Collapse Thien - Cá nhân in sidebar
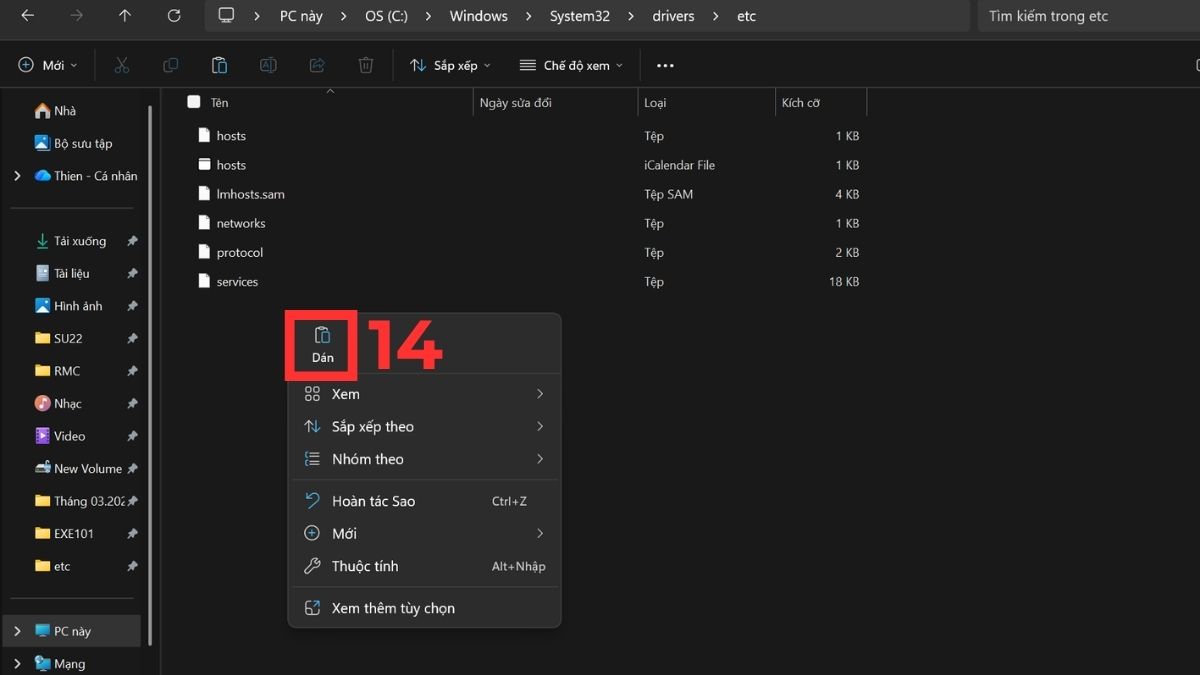The height and width of the screenshot is (675, 1200). coord(16,175)
